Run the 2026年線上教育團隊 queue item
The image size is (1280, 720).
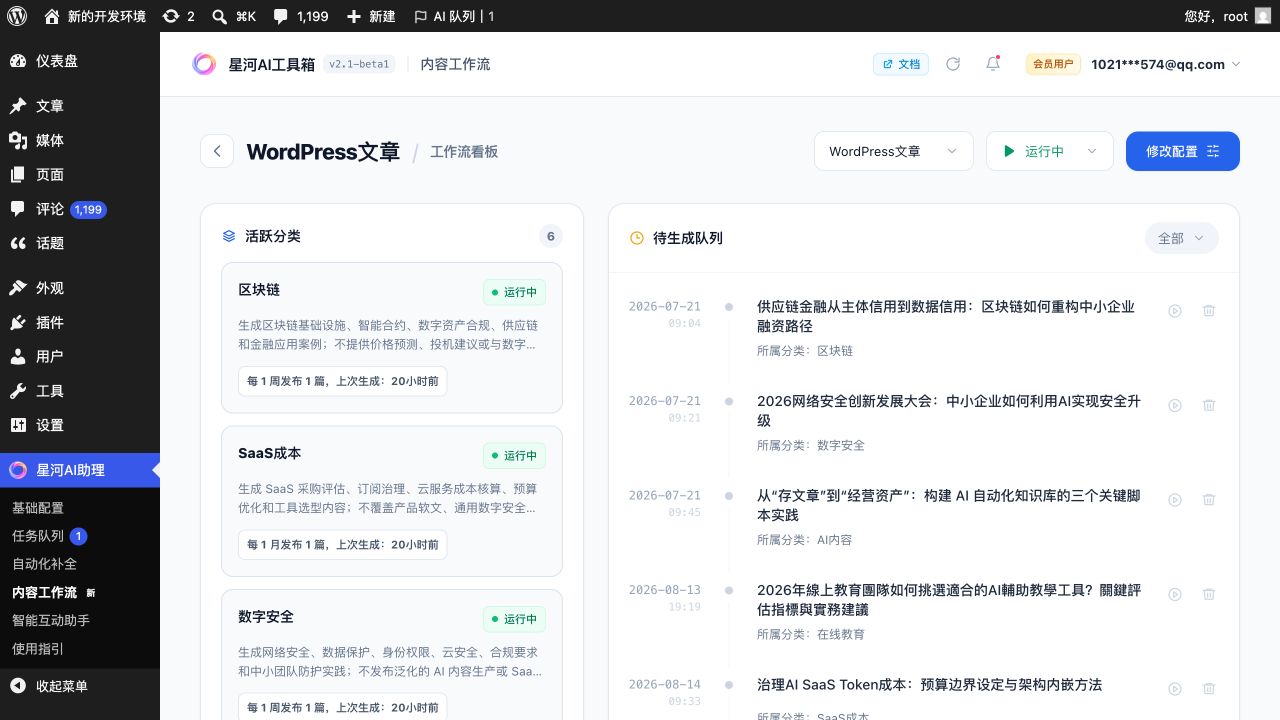click(1175, 594)
